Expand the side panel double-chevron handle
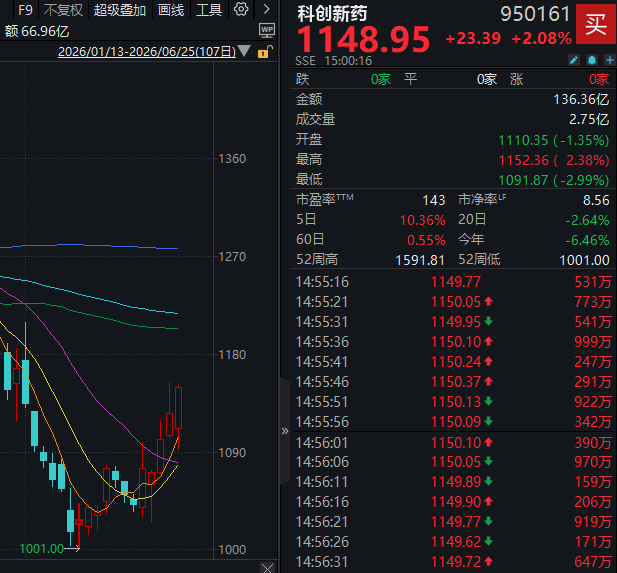The width and height of the screenshot is (617, 573). (x=285, y=431)
